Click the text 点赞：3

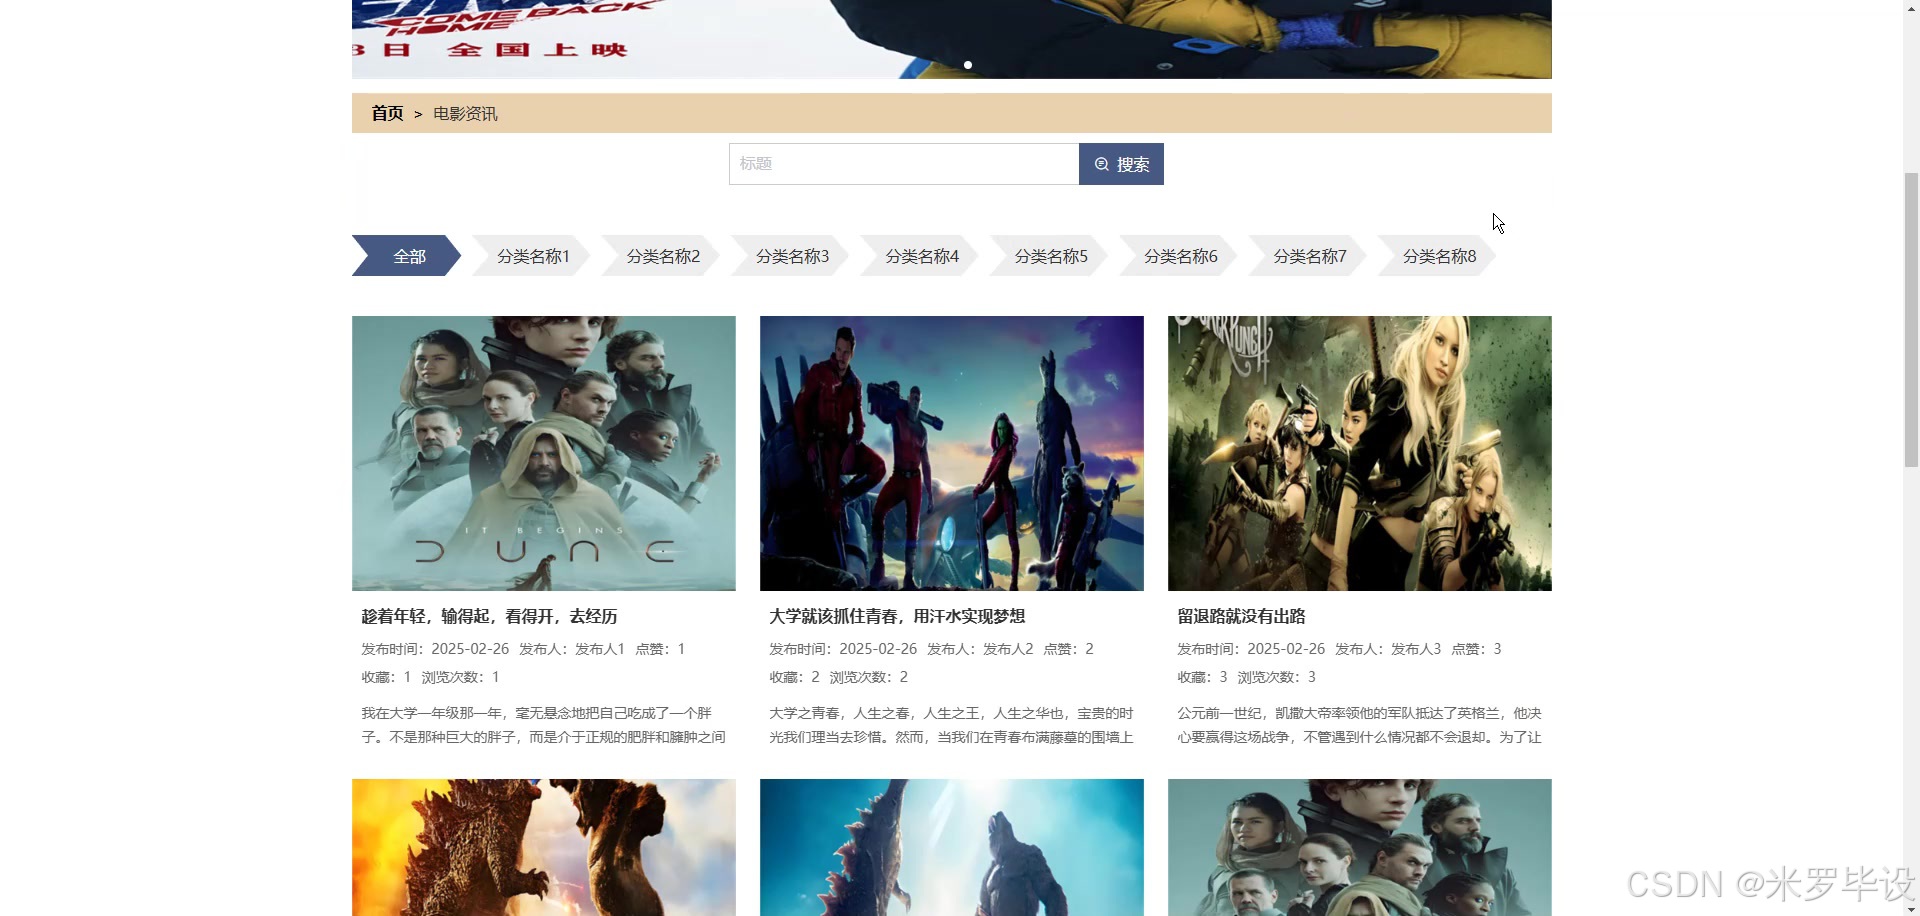1476,649
